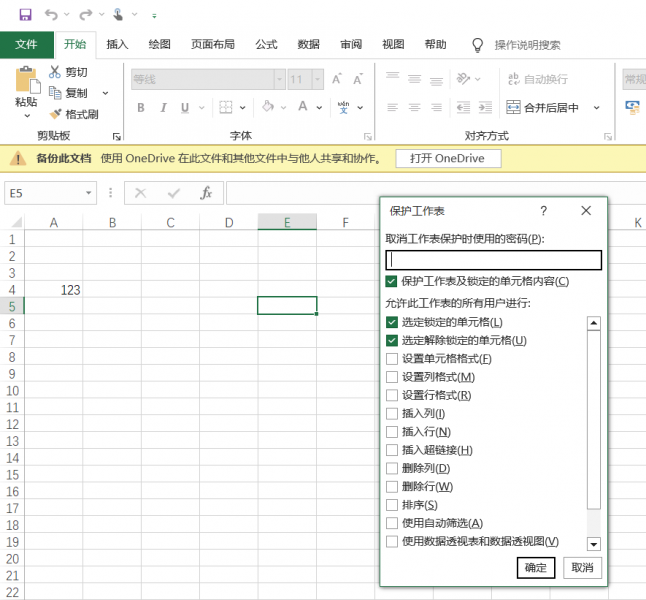Image resolution: width=646 pixels, height=600 pixels.
Task: Click the Cut (剪切) scissors icon
Action: click(54, 72)
